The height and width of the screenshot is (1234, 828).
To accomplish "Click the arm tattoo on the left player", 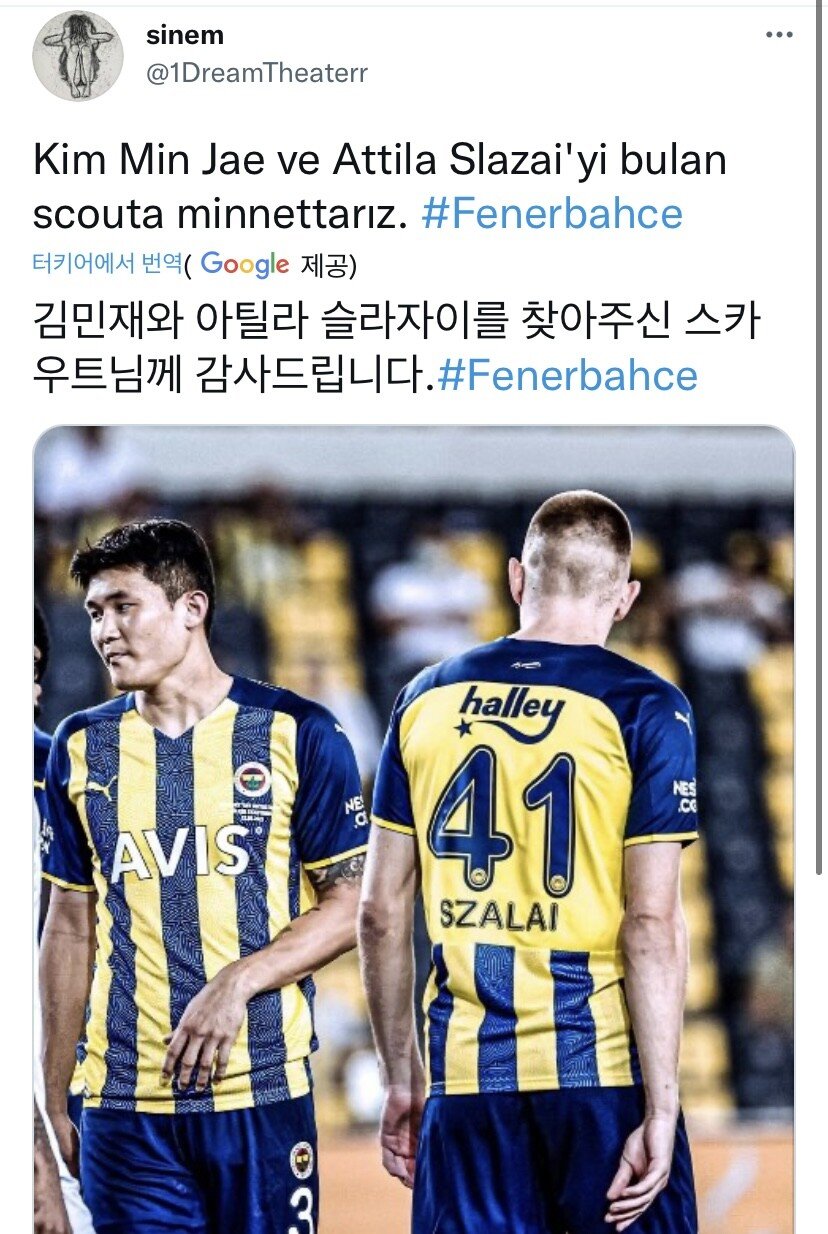I will click(x=338, y=876).
